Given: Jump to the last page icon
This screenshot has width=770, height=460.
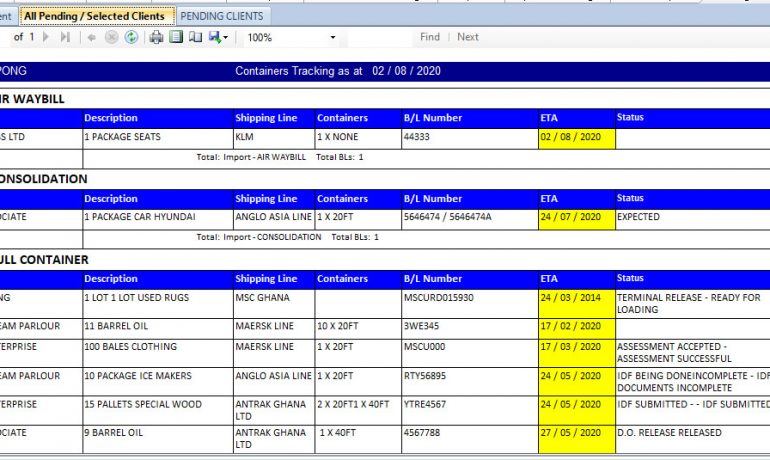Looking at the screenshot, I should pyautogui.click(x=65, y=37).
